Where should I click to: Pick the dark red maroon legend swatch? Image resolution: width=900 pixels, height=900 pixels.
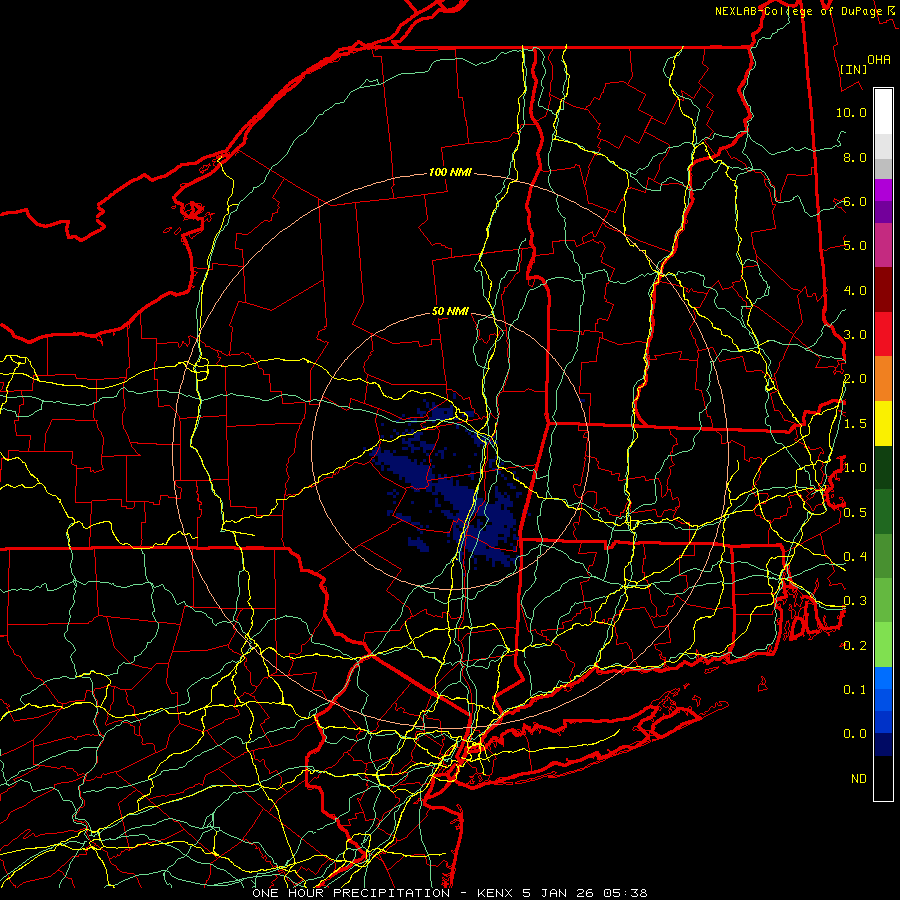pos(883,289)
